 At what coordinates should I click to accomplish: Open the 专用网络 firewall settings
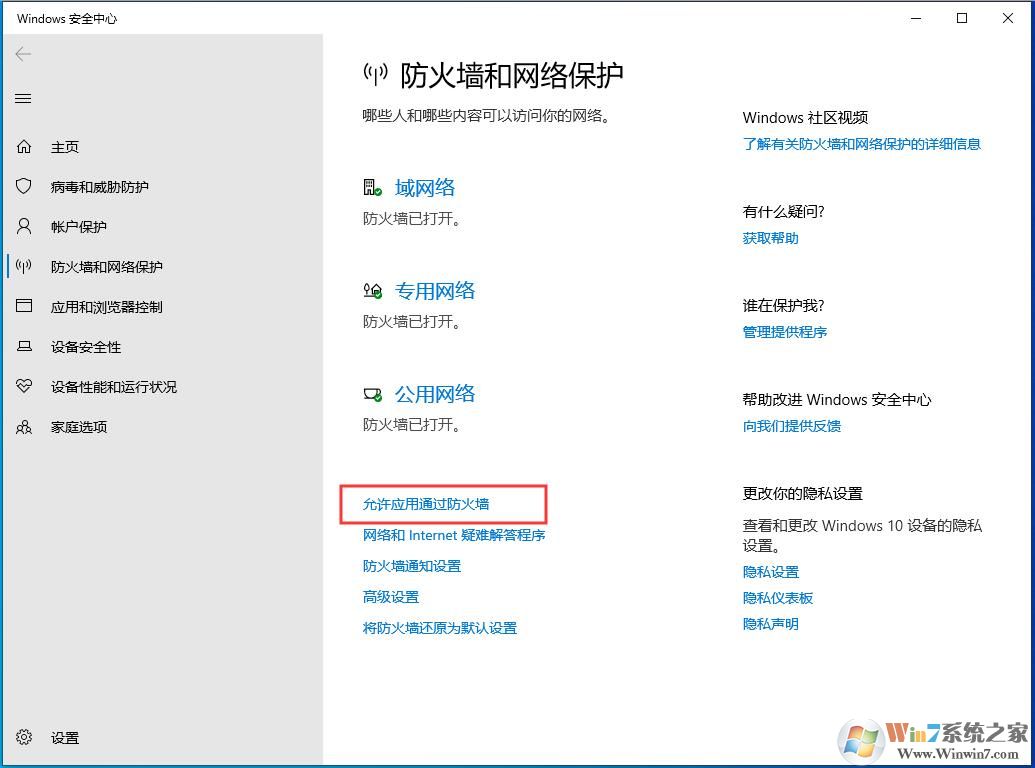(x=435, y=290)
